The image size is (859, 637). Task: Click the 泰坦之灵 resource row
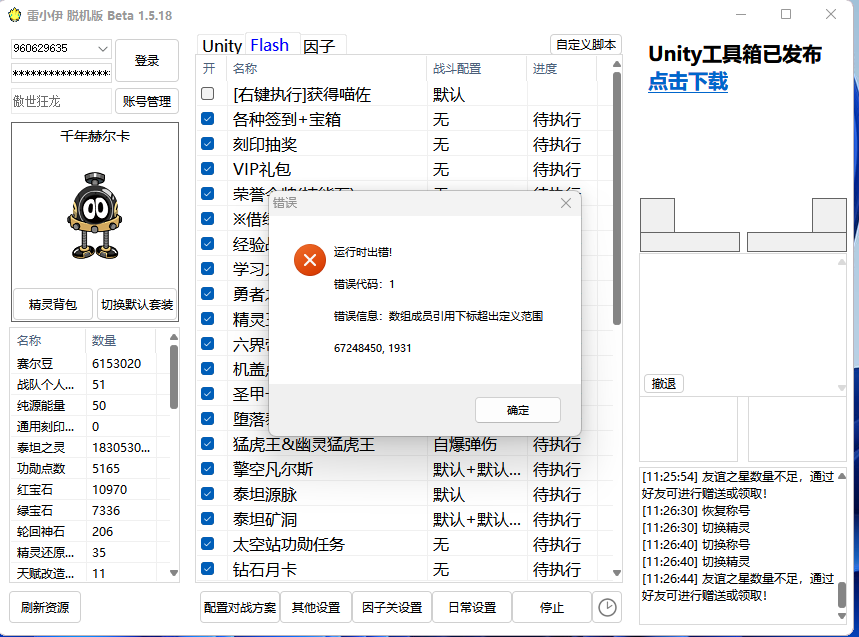tap(90, 447)
